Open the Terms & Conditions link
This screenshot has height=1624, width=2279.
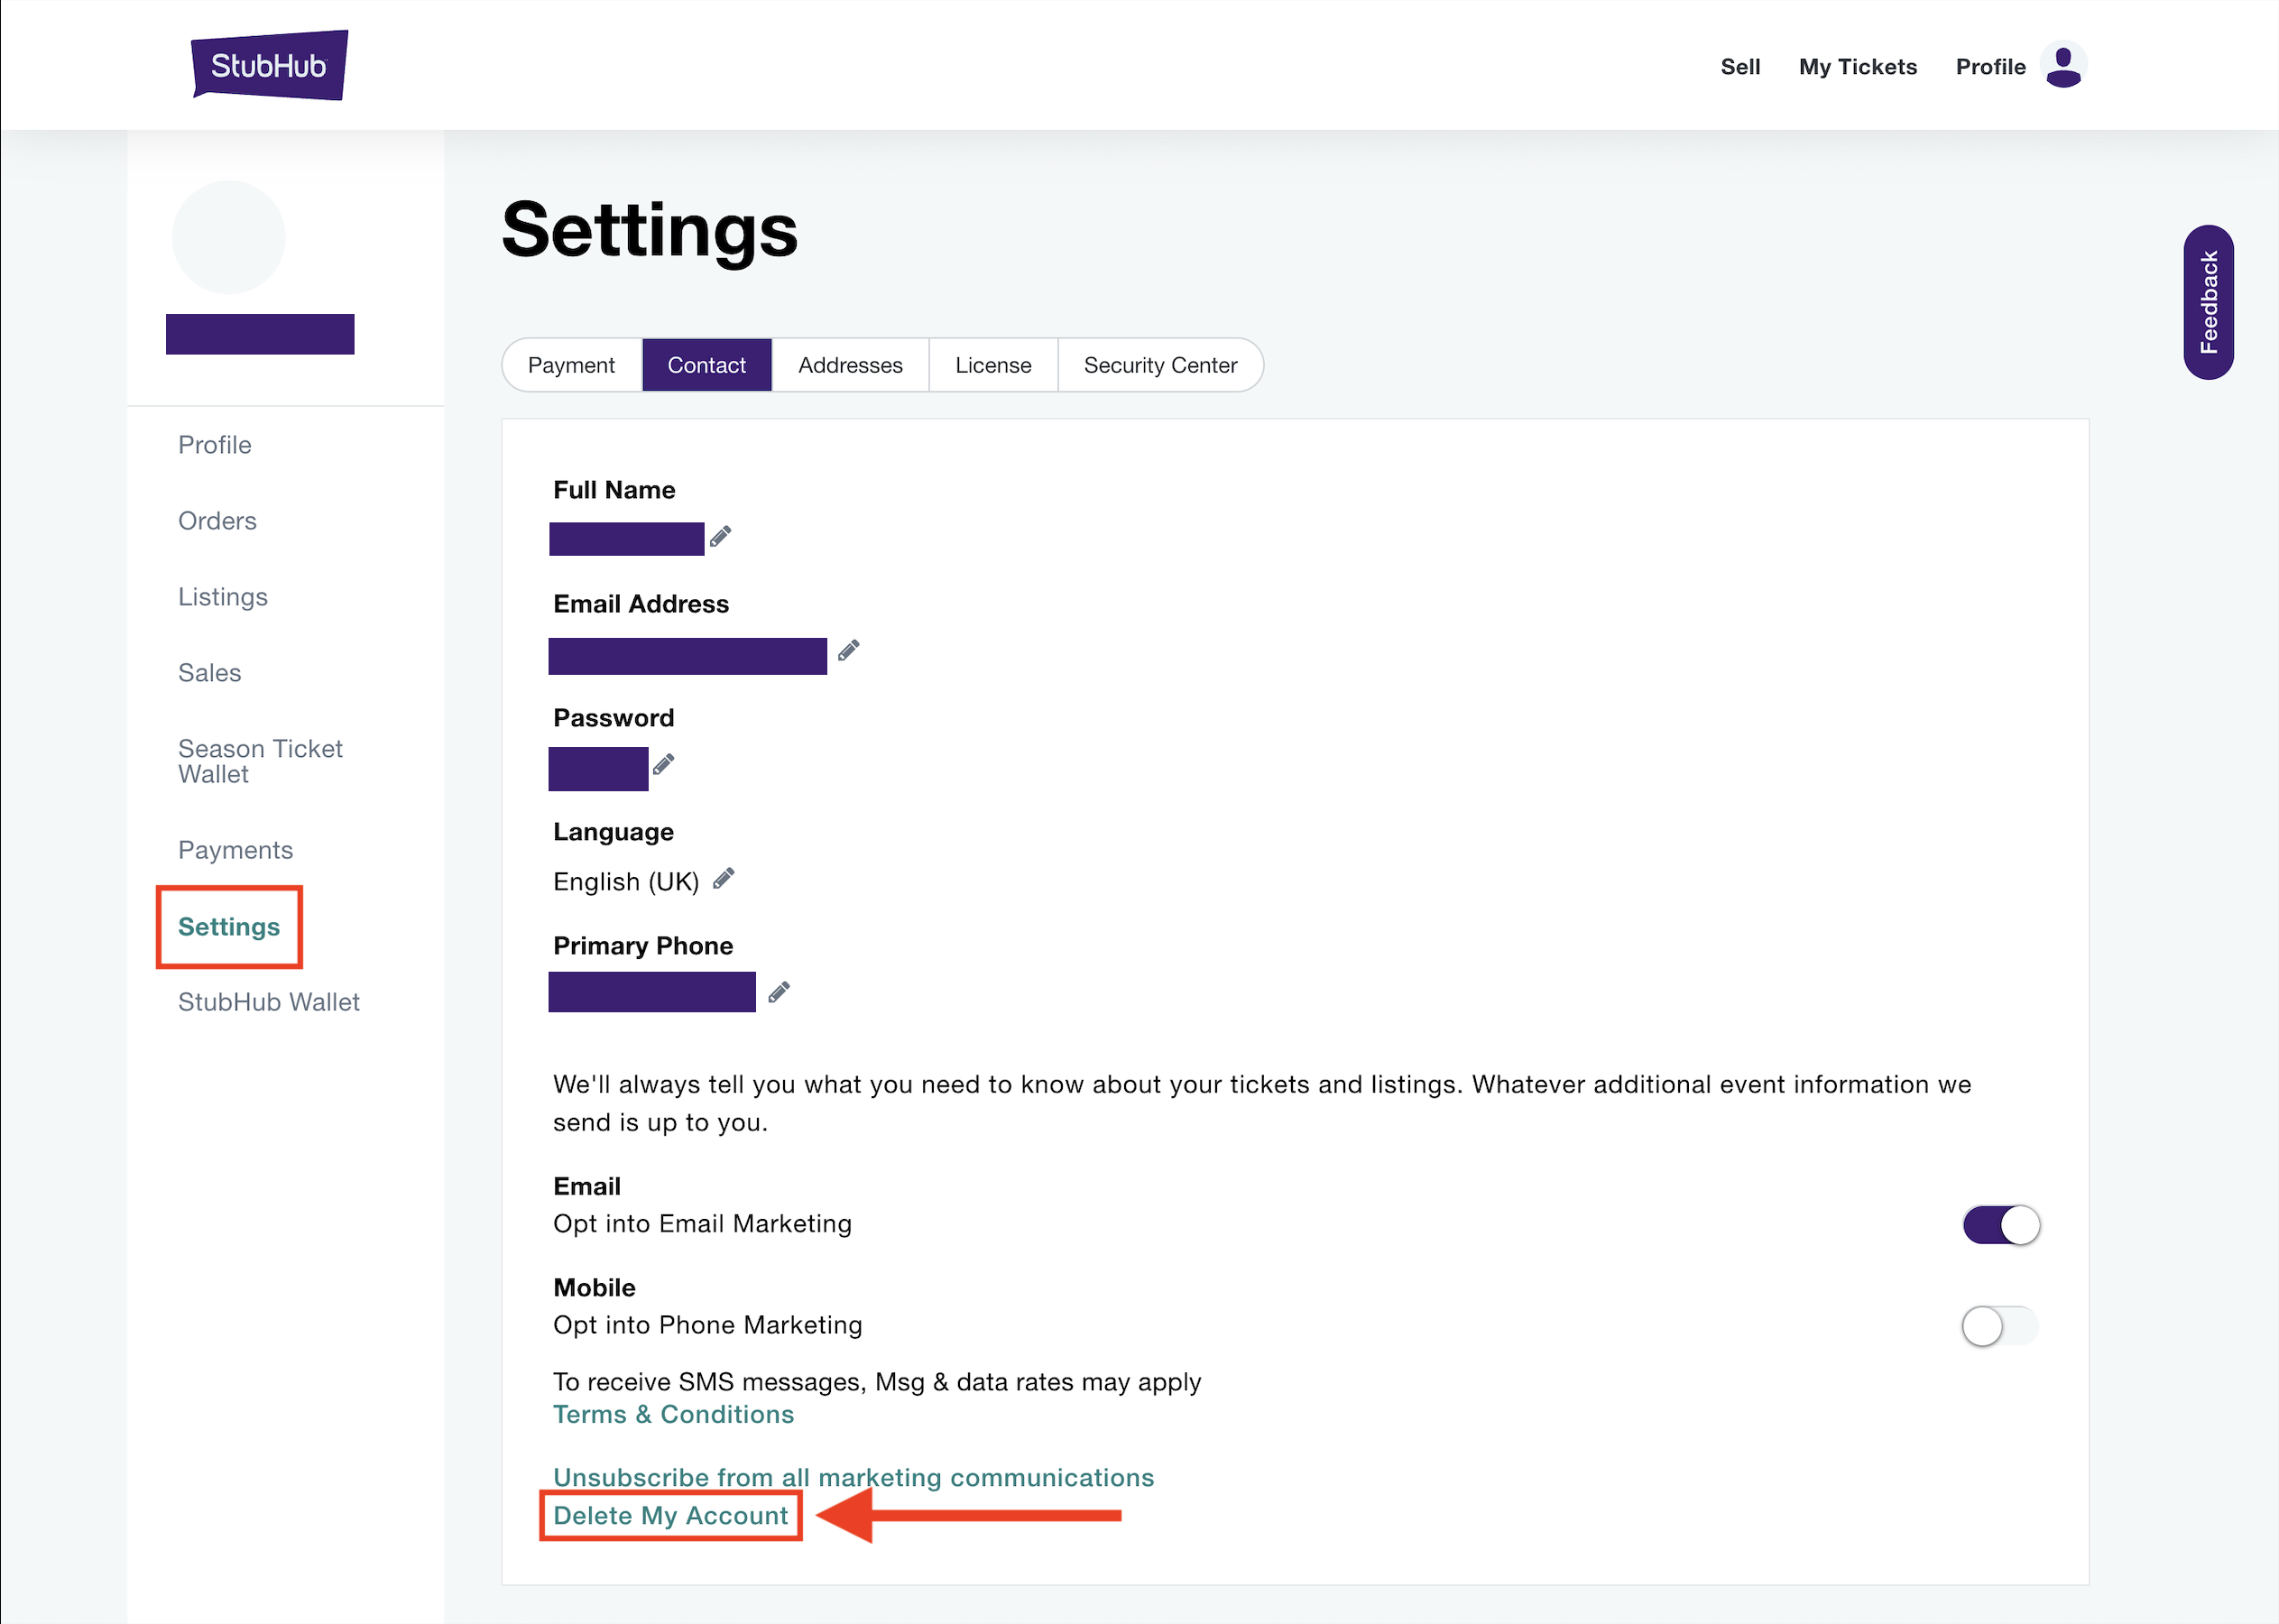tap(674, 1414)
